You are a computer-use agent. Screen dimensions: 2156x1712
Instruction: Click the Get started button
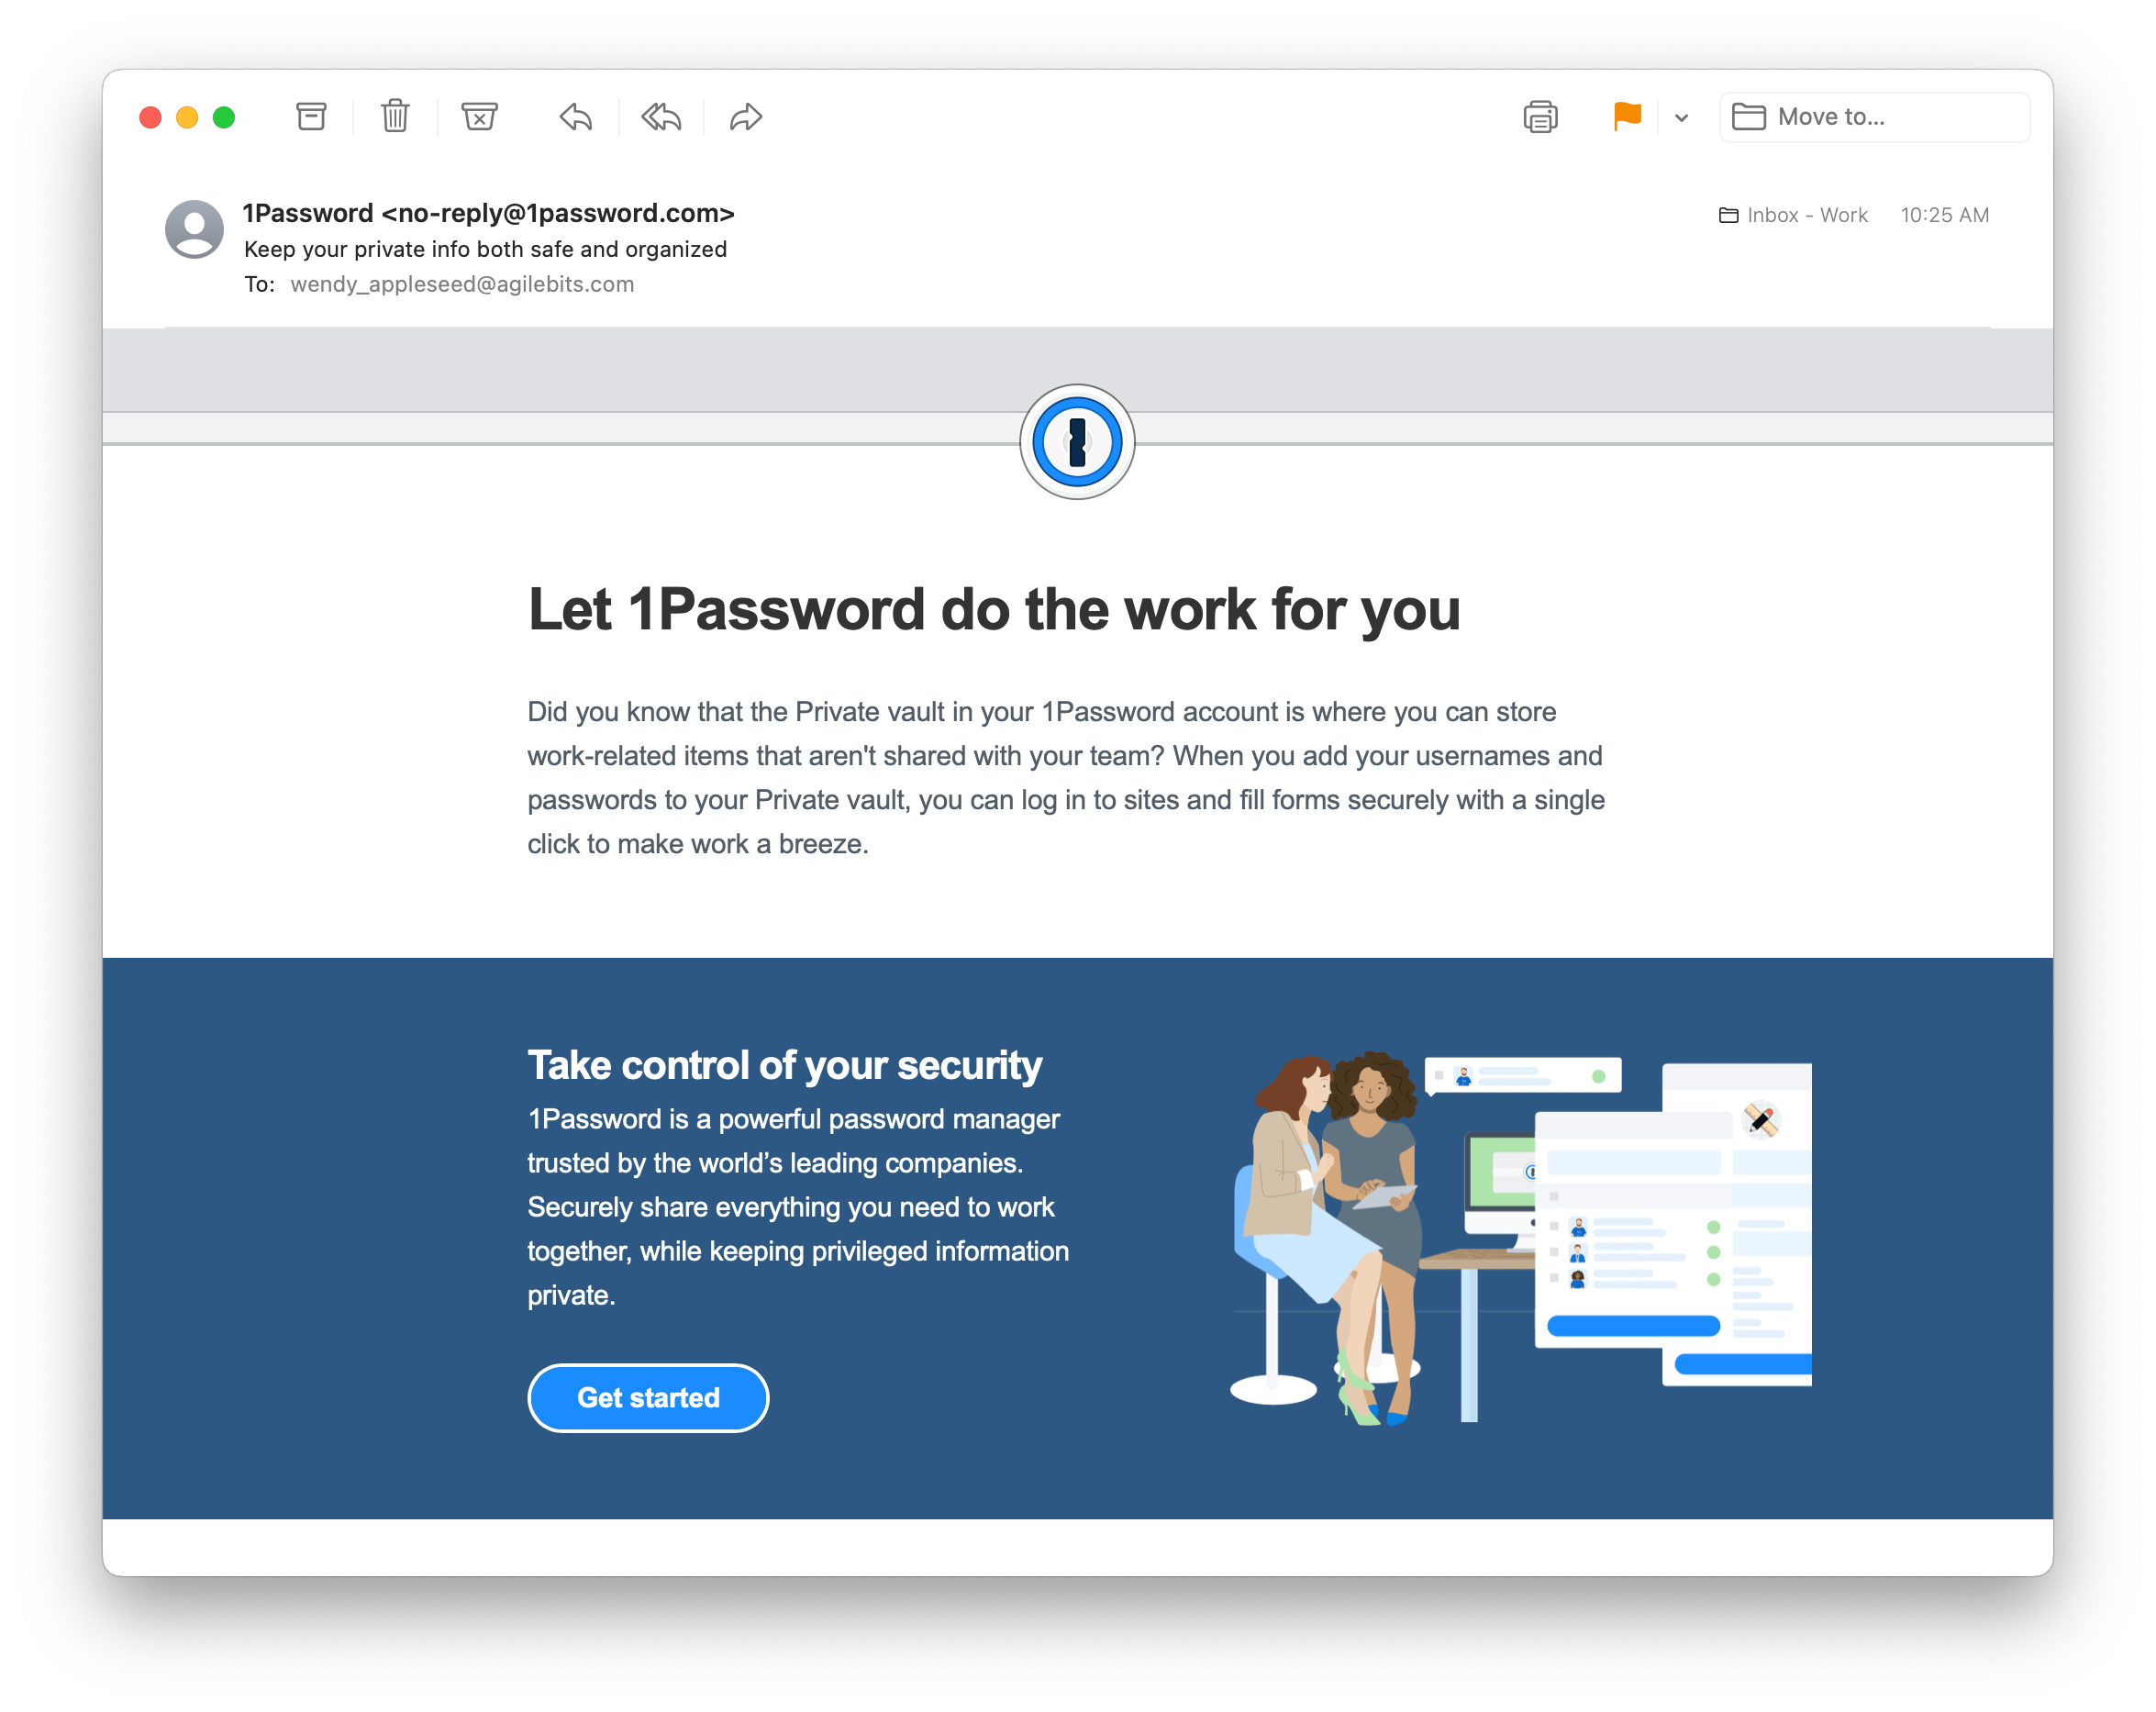[648, 1397]
